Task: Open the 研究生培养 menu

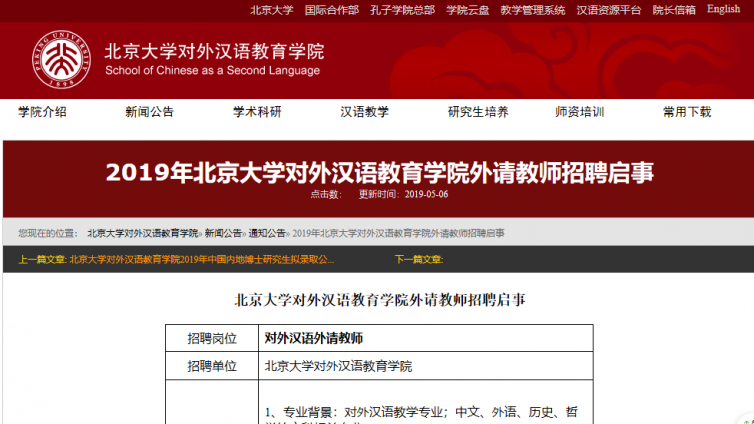Action: (x=478, y=112)
